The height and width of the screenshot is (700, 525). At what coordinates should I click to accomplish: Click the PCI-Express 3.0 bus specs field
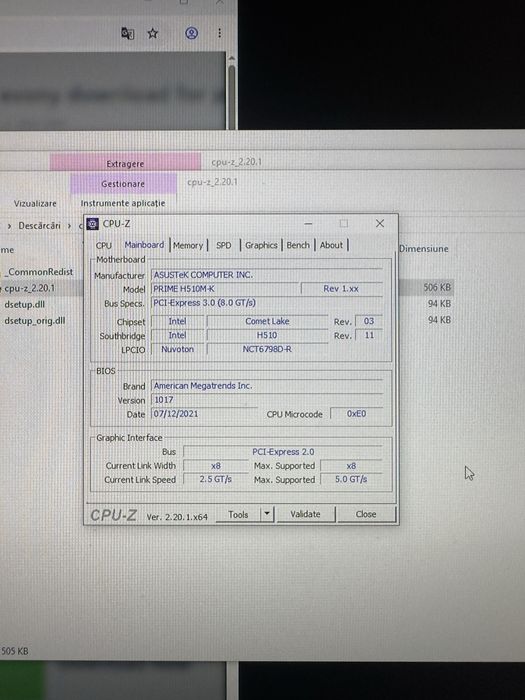coord(267,303)
